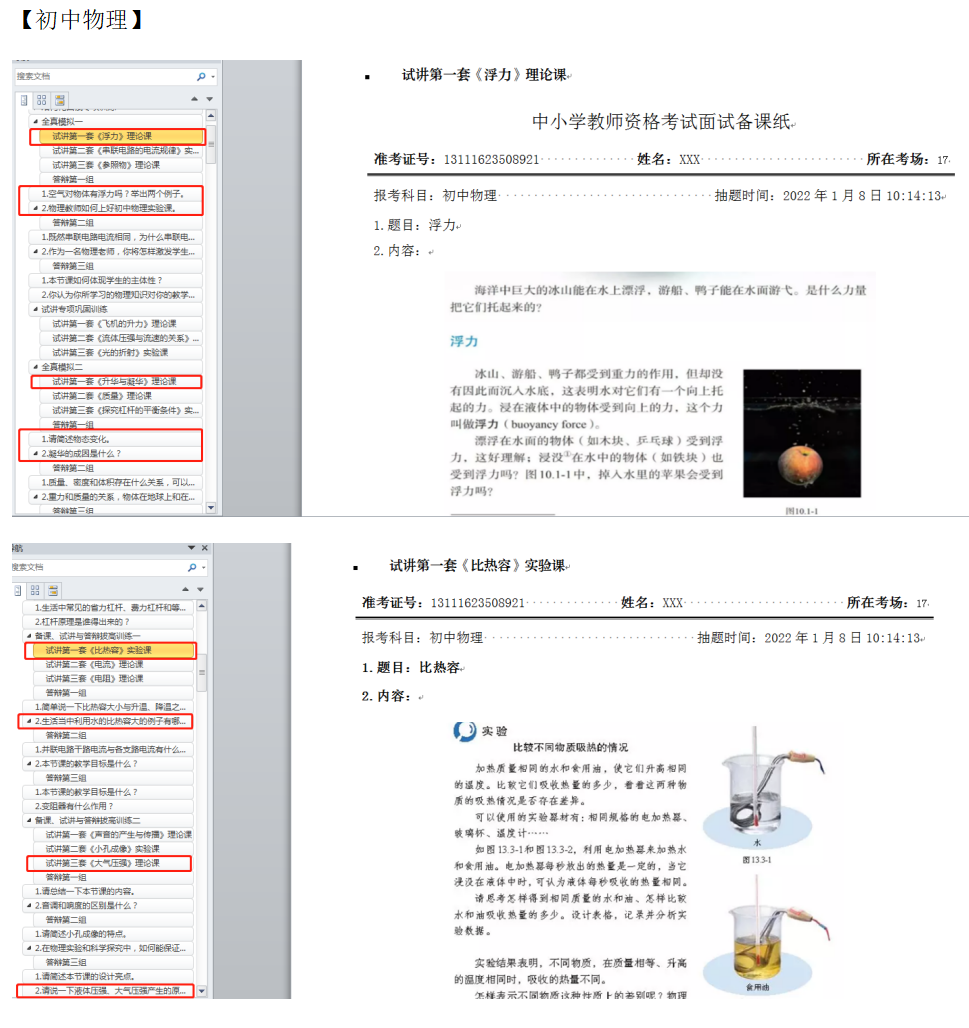The width and height of the screenshot is (969, 1028).
Task: Jump to previous heading in upper navigation pane
Action: coord(194,99)
